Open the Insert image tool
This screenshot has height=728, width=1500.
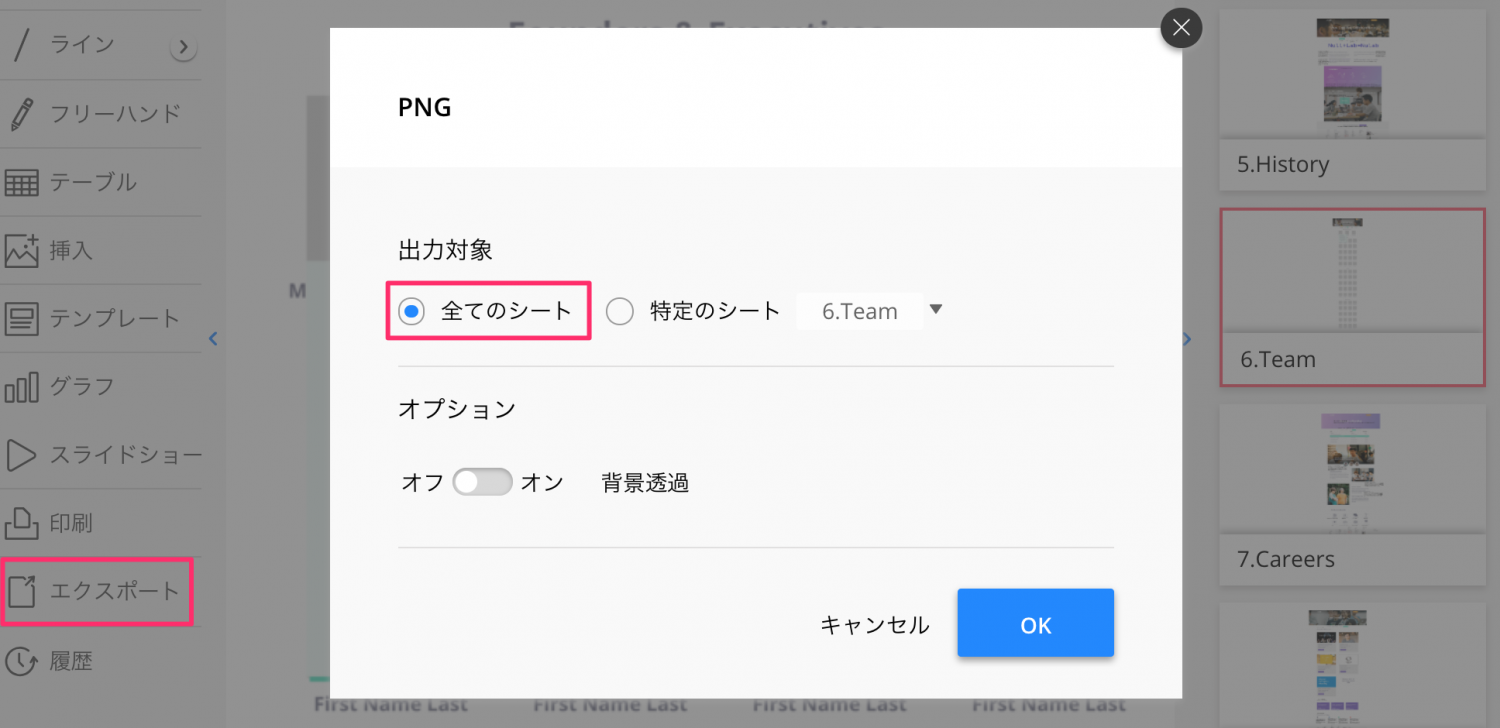pos(22,250)
